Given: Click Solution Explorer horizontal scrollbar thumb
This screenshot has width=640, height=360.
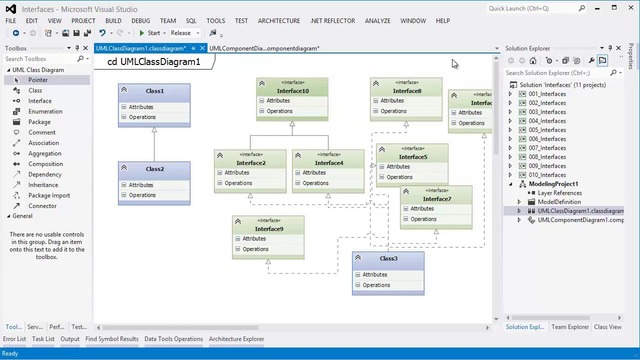Looking at the screenshot, I should tap(551, 318).
